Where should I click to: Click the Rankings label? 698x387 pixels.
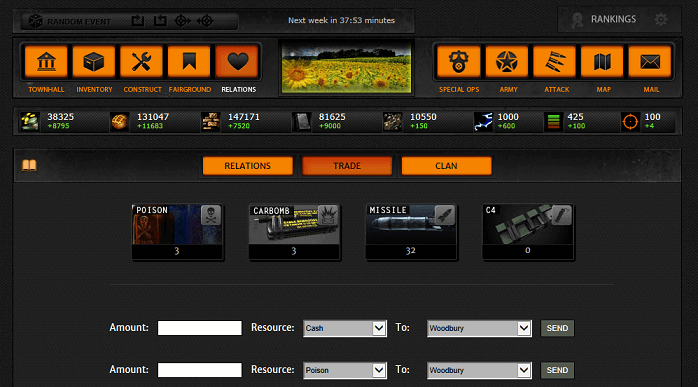click(x=613, y=19)
